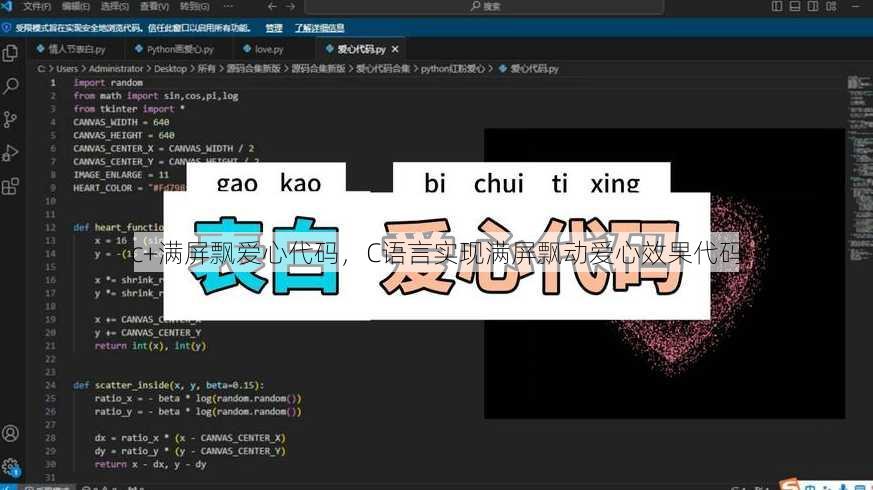
Task: Click the 'from tkinter import *' line
Action: click(129, 109)
